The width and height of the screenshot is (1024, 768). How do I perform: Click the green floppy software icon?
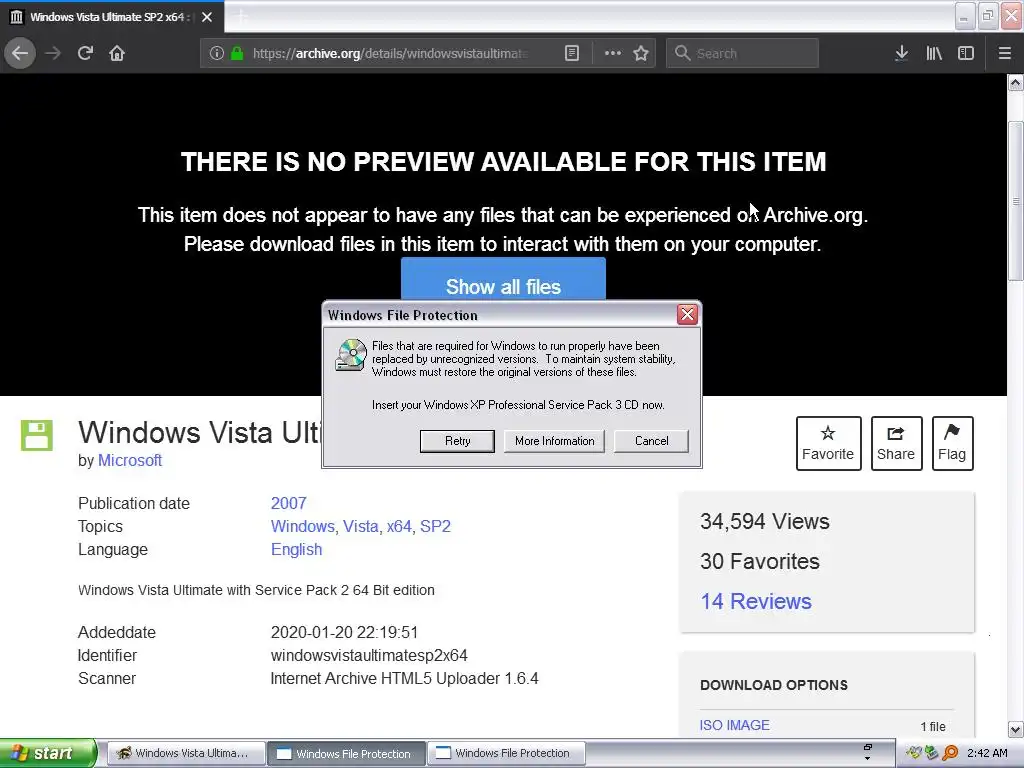pyautogui.click(x=37, y=435)
